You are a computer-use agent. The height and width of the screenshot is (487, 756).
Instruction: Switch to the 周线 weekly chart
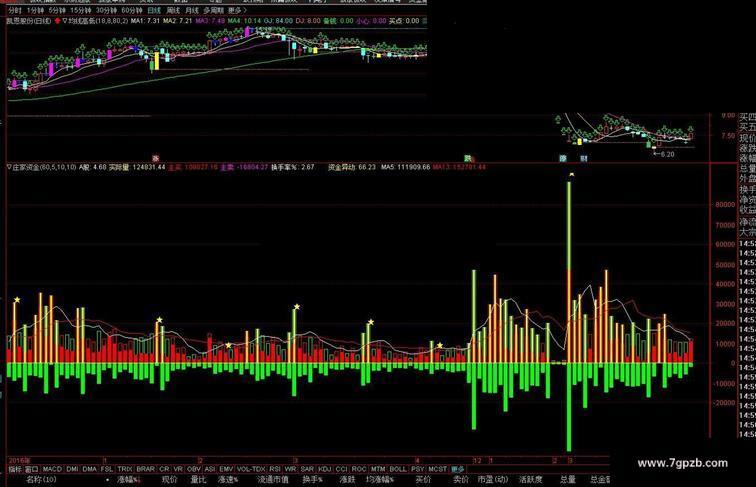[x=173, y=10]
